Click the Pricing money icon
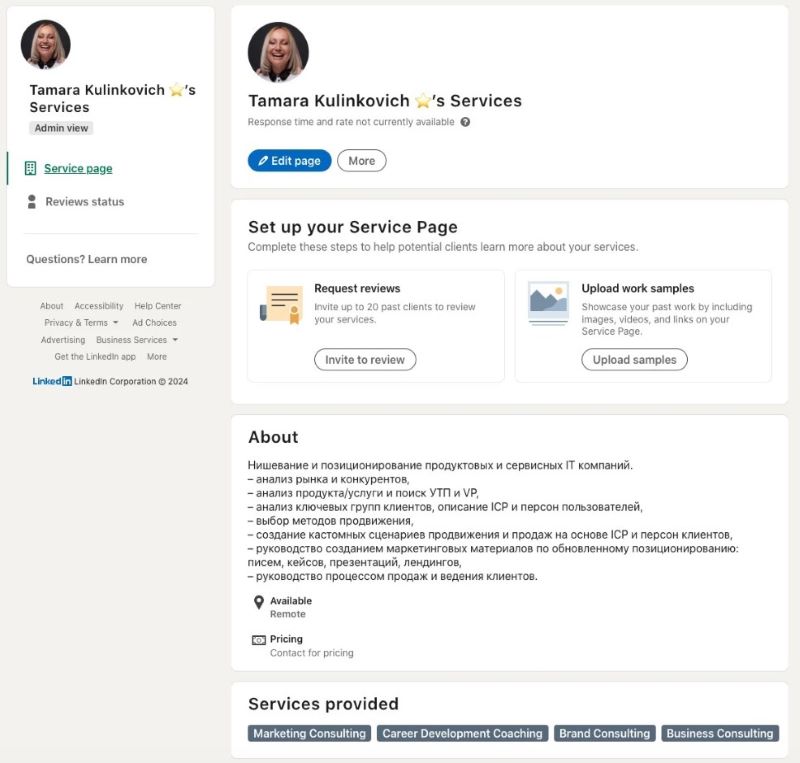Viewport: 800px width, 763px height. pyautogui.click(x=259, y=640)
